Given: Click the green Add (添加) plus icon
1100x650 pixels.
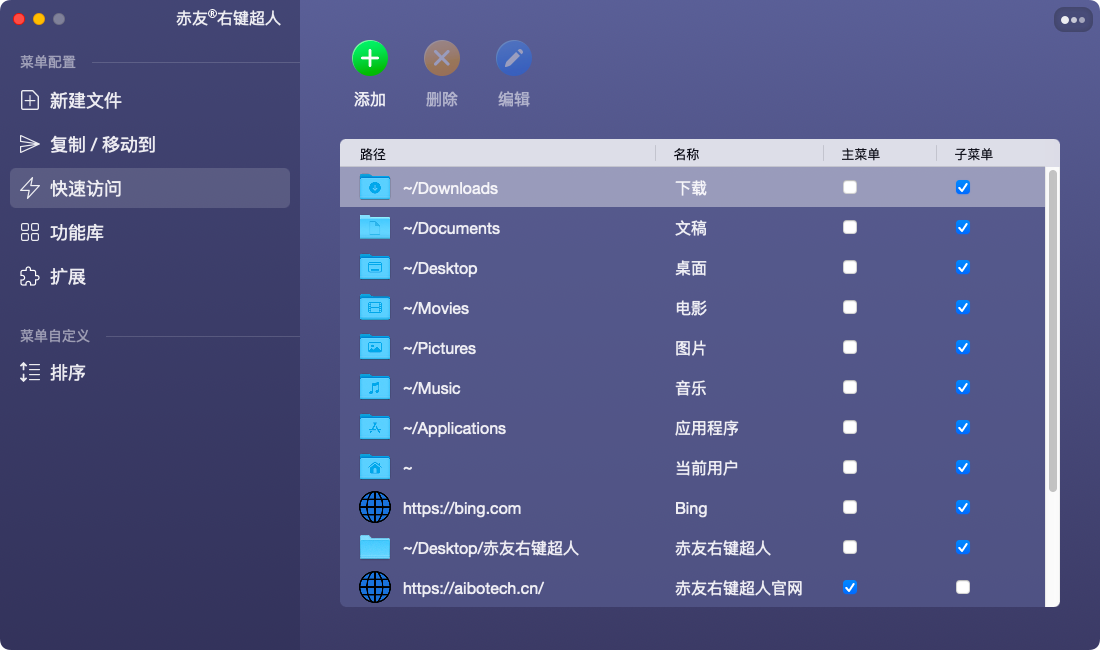Looking at the screenshot, I should click(370, 58).
